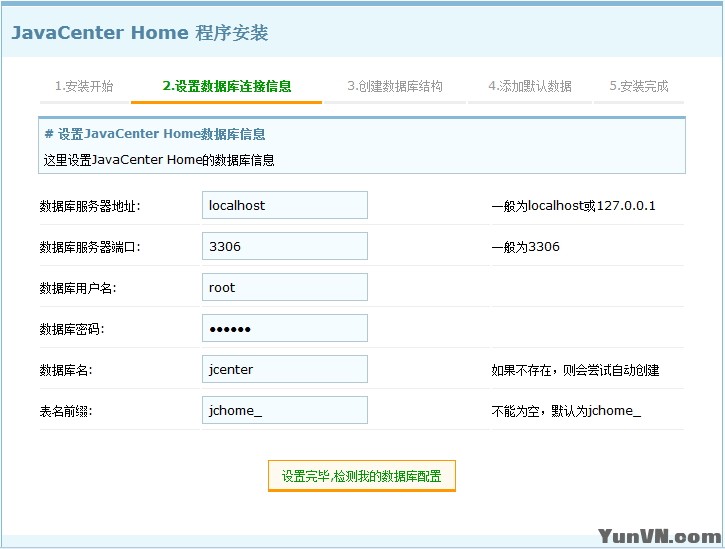
Task: Click hint text 一般为localhost或127.0.0.1
Action: coord(573,206)
